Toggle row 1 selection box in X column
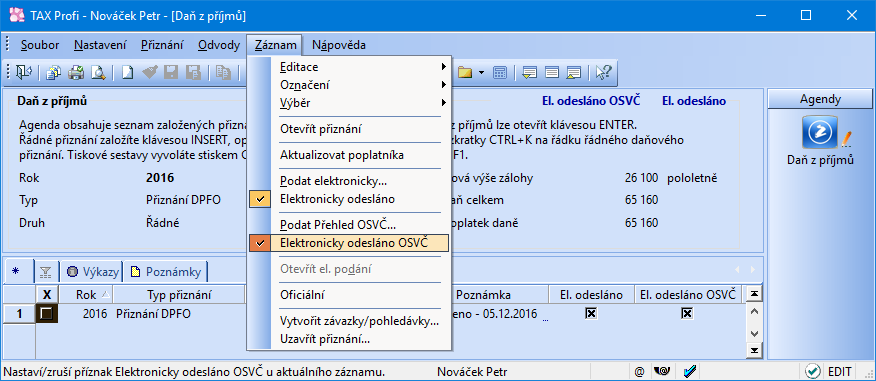 [x=46, y=314]
